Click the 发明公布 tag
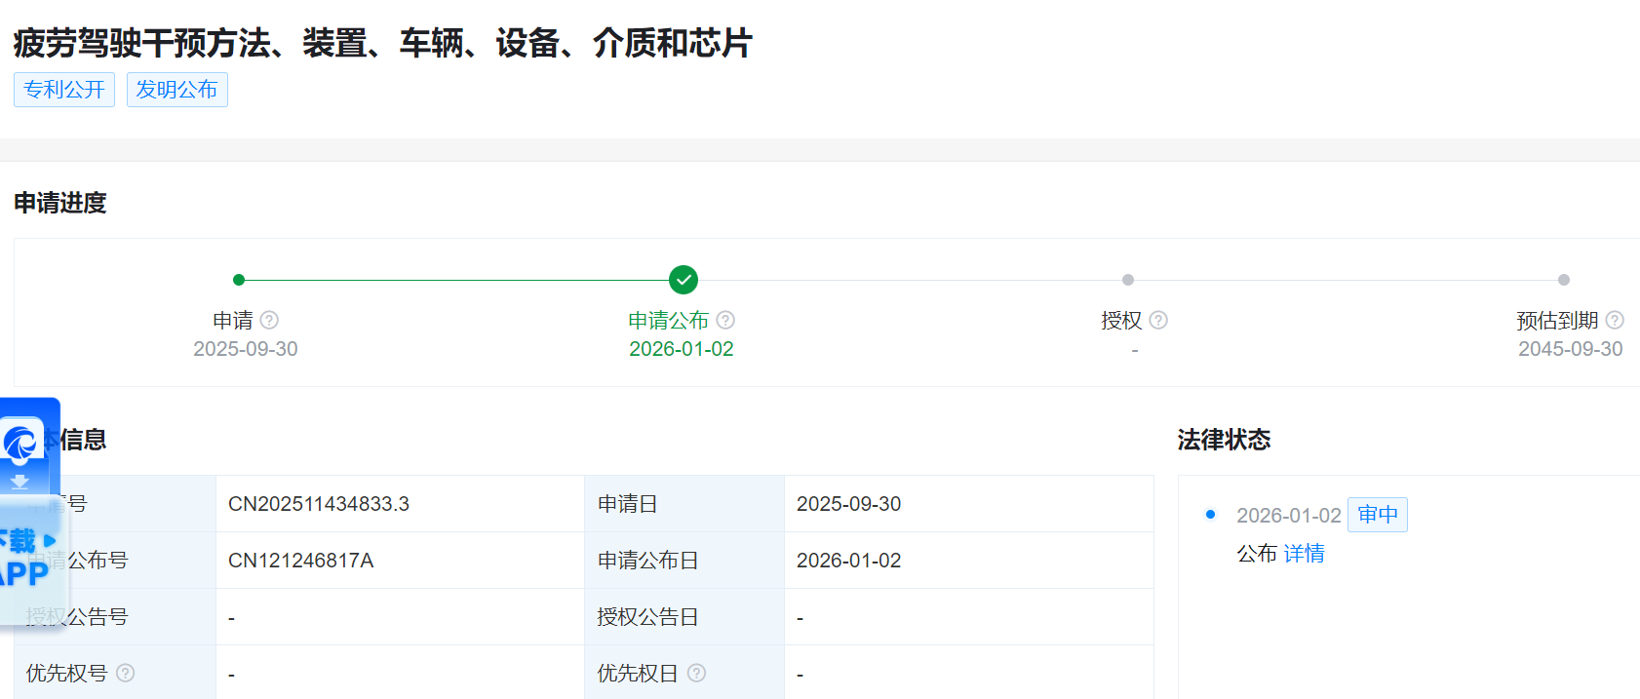This screenshot has width=1640, height=699. coord(177,90)
